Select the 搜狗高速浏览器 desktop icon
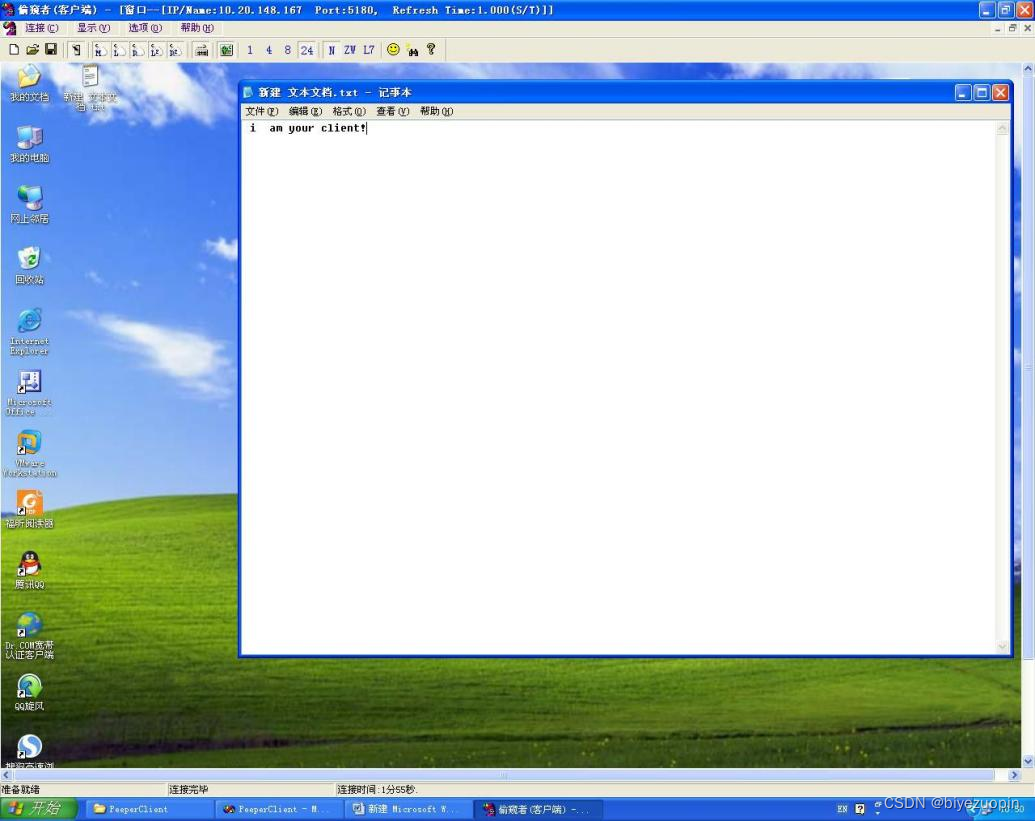This screenshot has height=821, width=1035. click(x=29, y=751)
